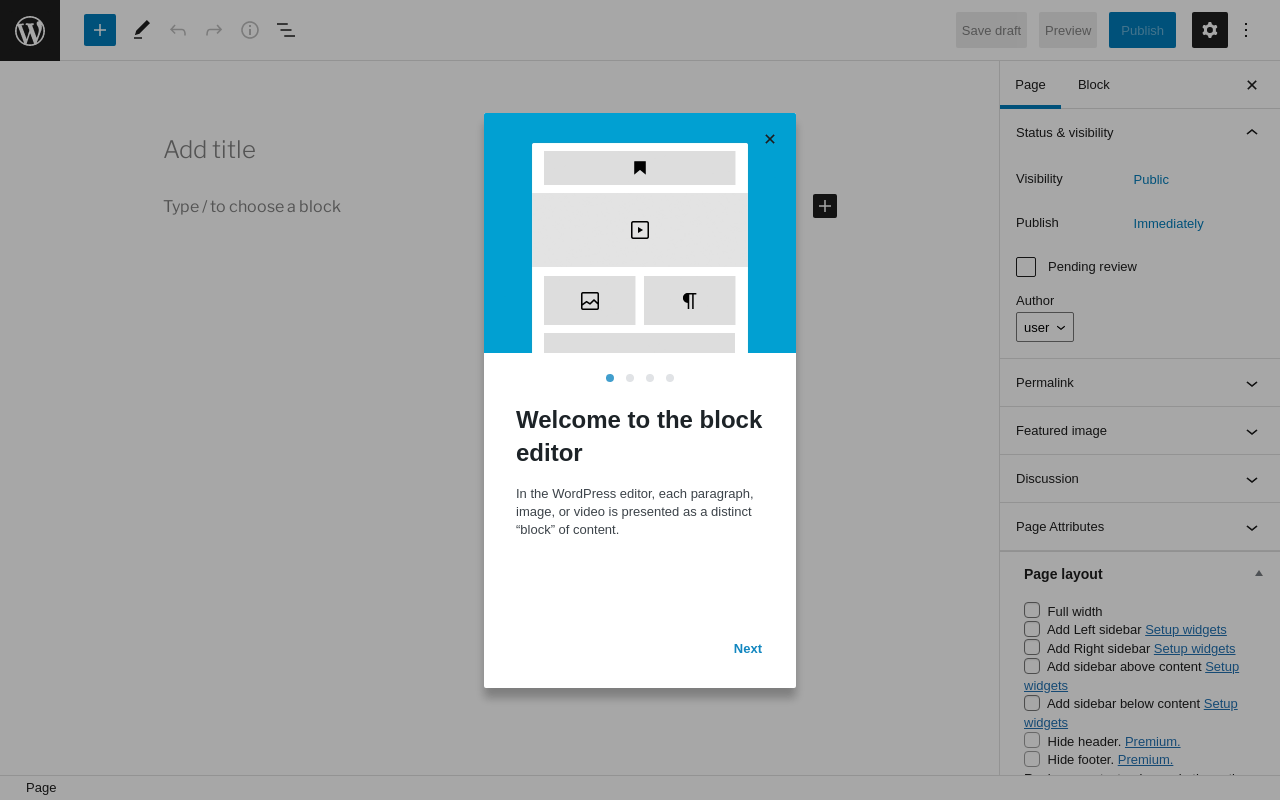
Task: Expand the Page Attributes section
Action: click(1140, 527)
